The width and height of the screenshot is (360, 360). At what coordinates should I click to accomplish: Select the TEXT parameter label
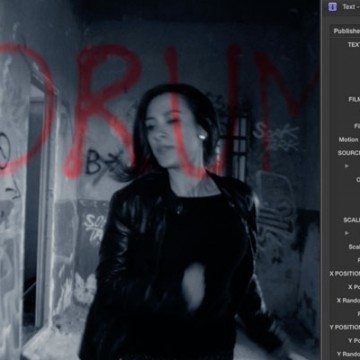tap(354, 45)
